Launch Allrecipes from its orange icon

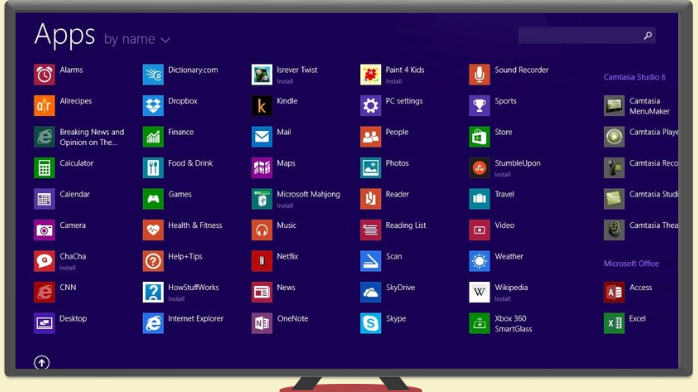click(44, 105)
